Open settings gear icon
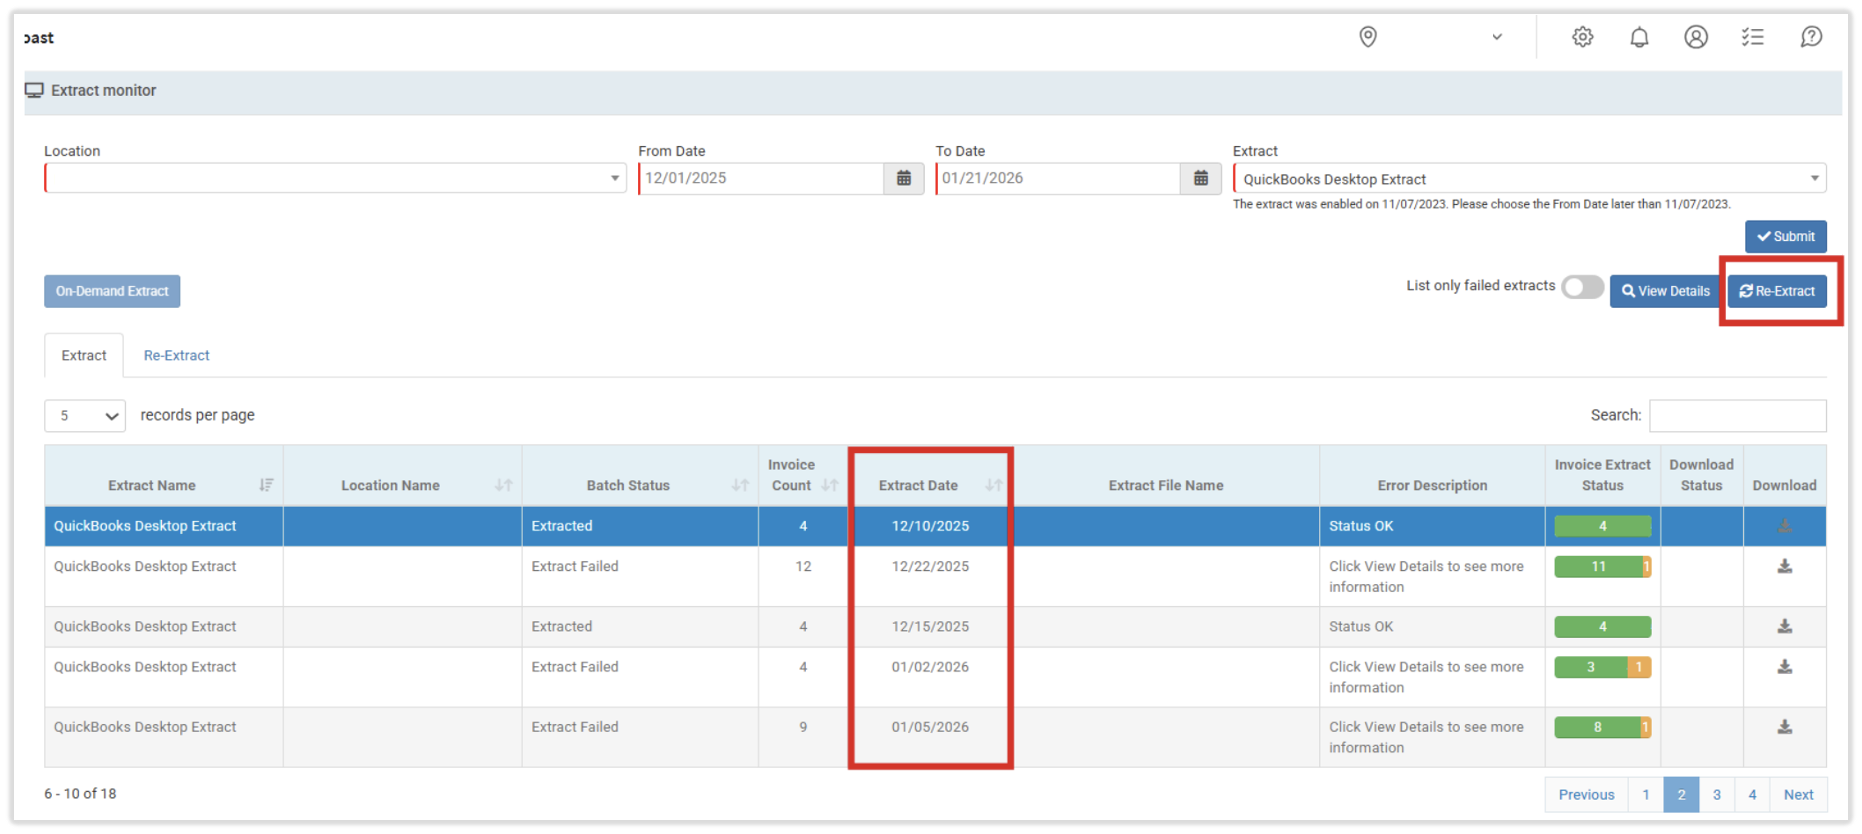This screenshot has width=1862, height=834. click(1582, 37)
